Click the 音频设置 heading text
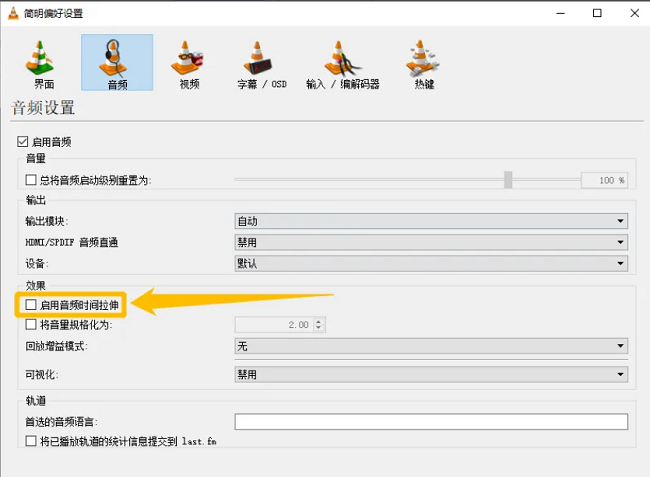The width and height of the screenshot is (650, 477). 43,108
